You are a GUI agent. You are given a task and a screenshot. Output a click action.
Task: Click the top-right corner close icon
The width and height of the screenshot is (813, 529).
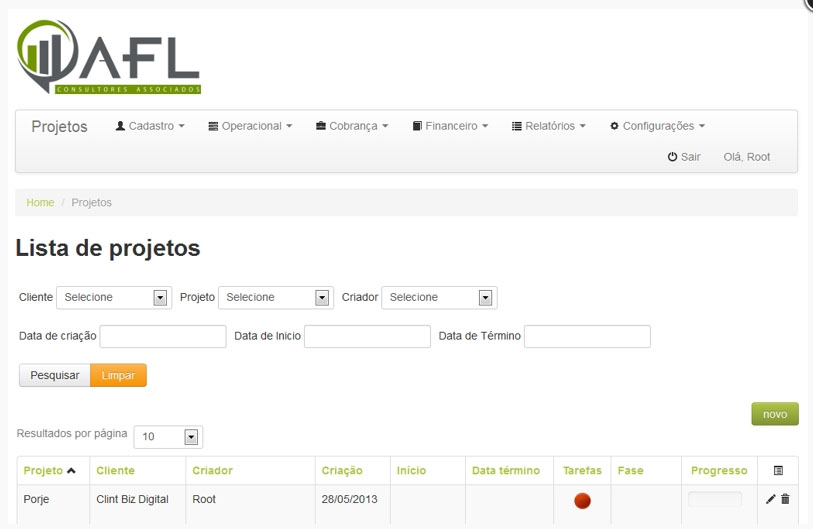(x=808, y=3)
